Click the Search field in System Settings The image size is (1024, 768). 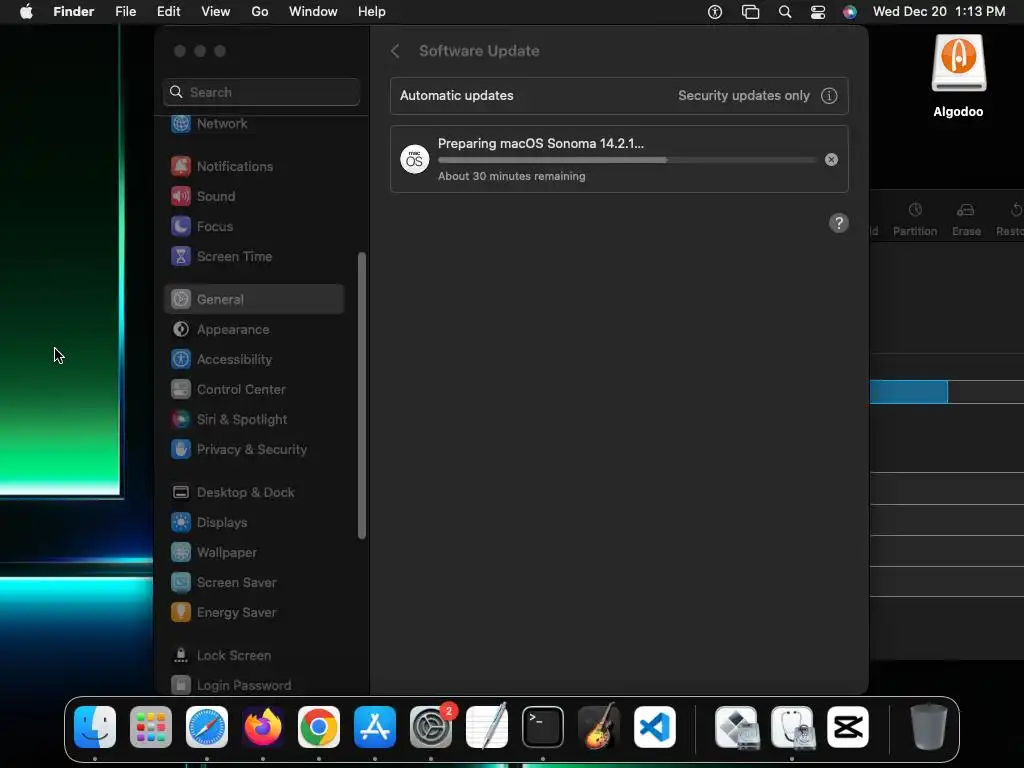pyautogui.click(x=261, y=92)
